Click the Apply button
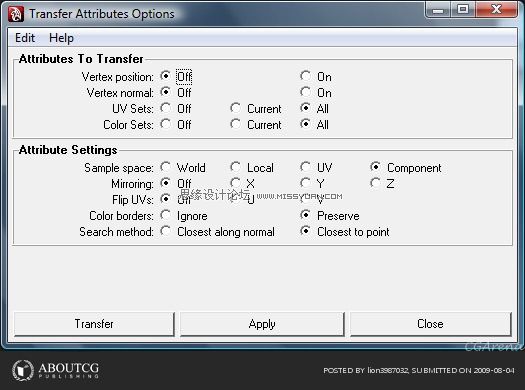Viewport: 525px width, 390px height. (262, 324)
